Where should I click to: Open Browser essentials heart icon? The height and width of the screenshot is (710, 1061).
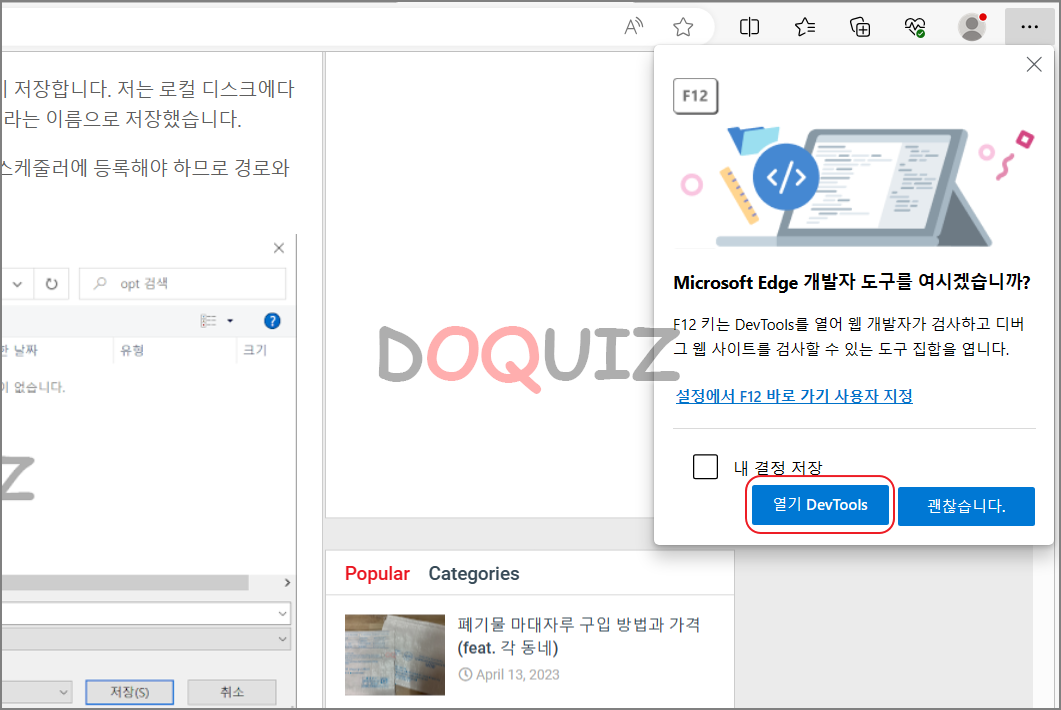click(915, 27)
